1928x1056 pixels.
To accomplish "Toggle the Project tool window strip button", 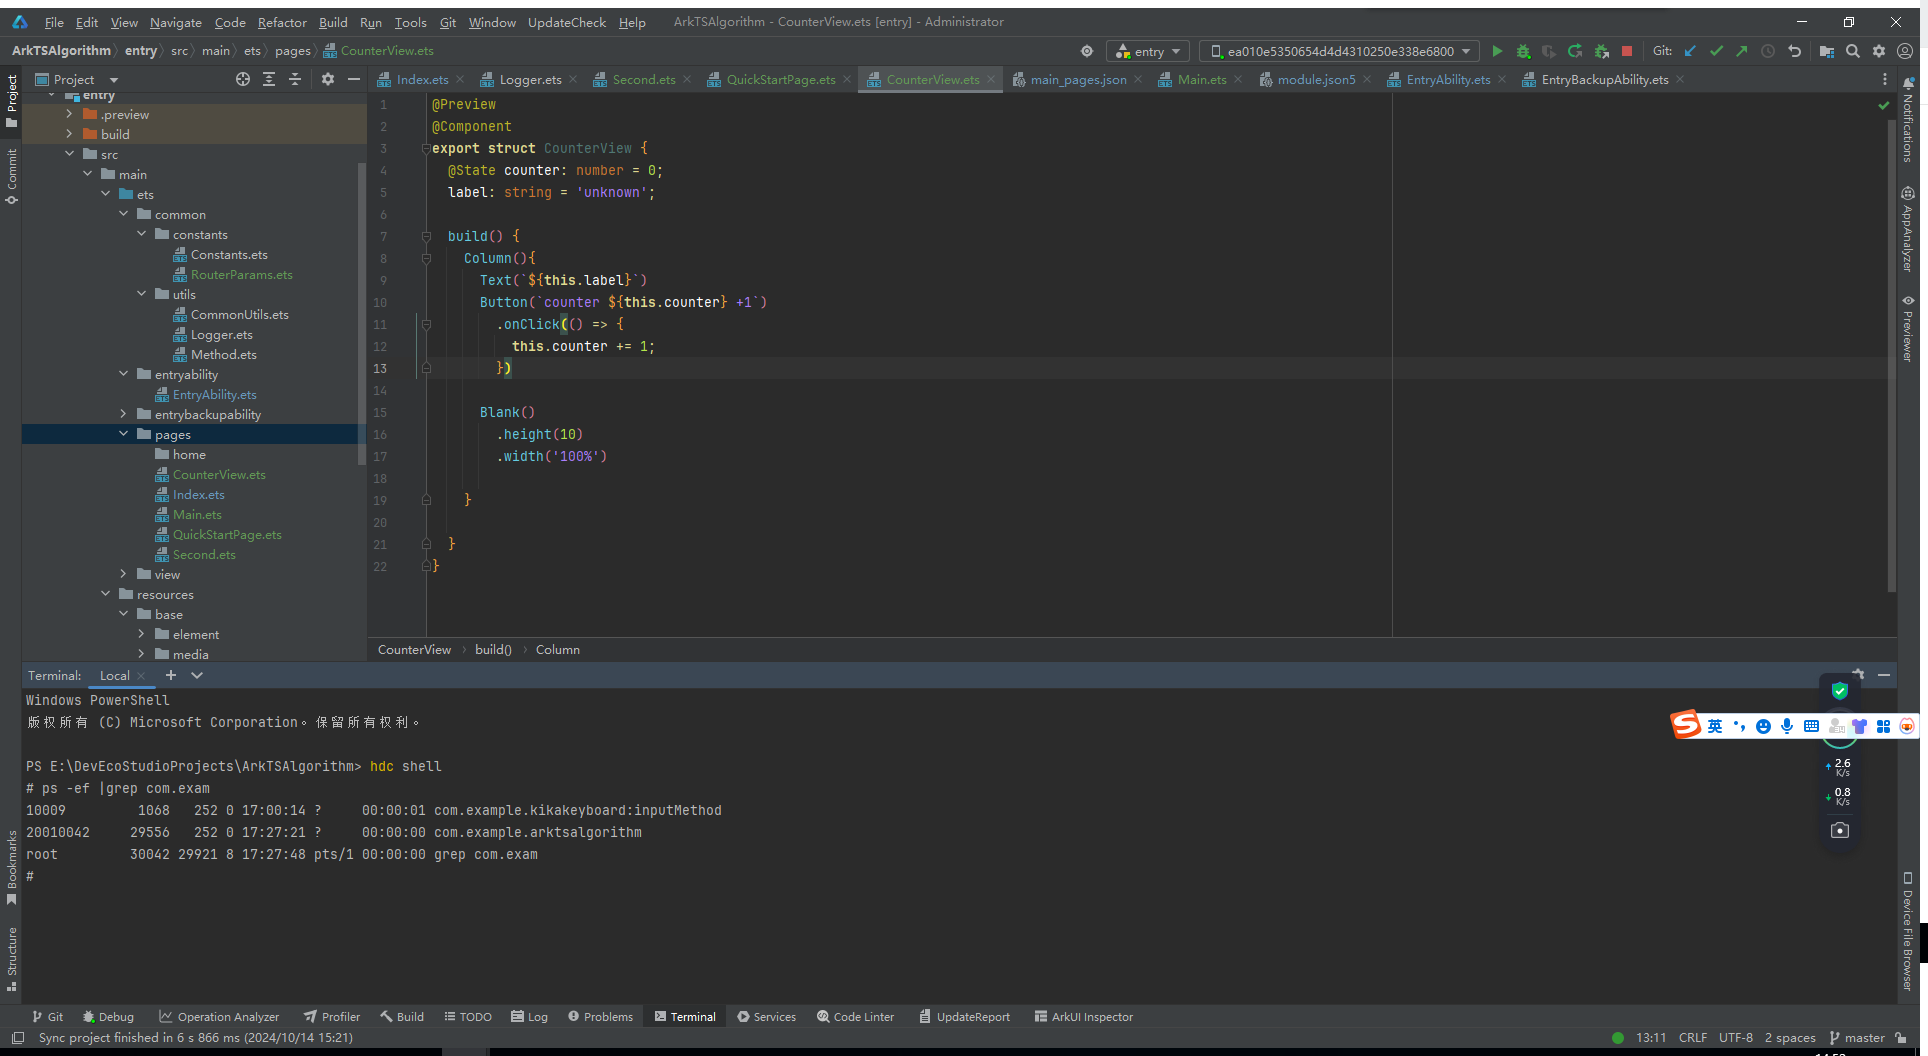I will (12, 101).
